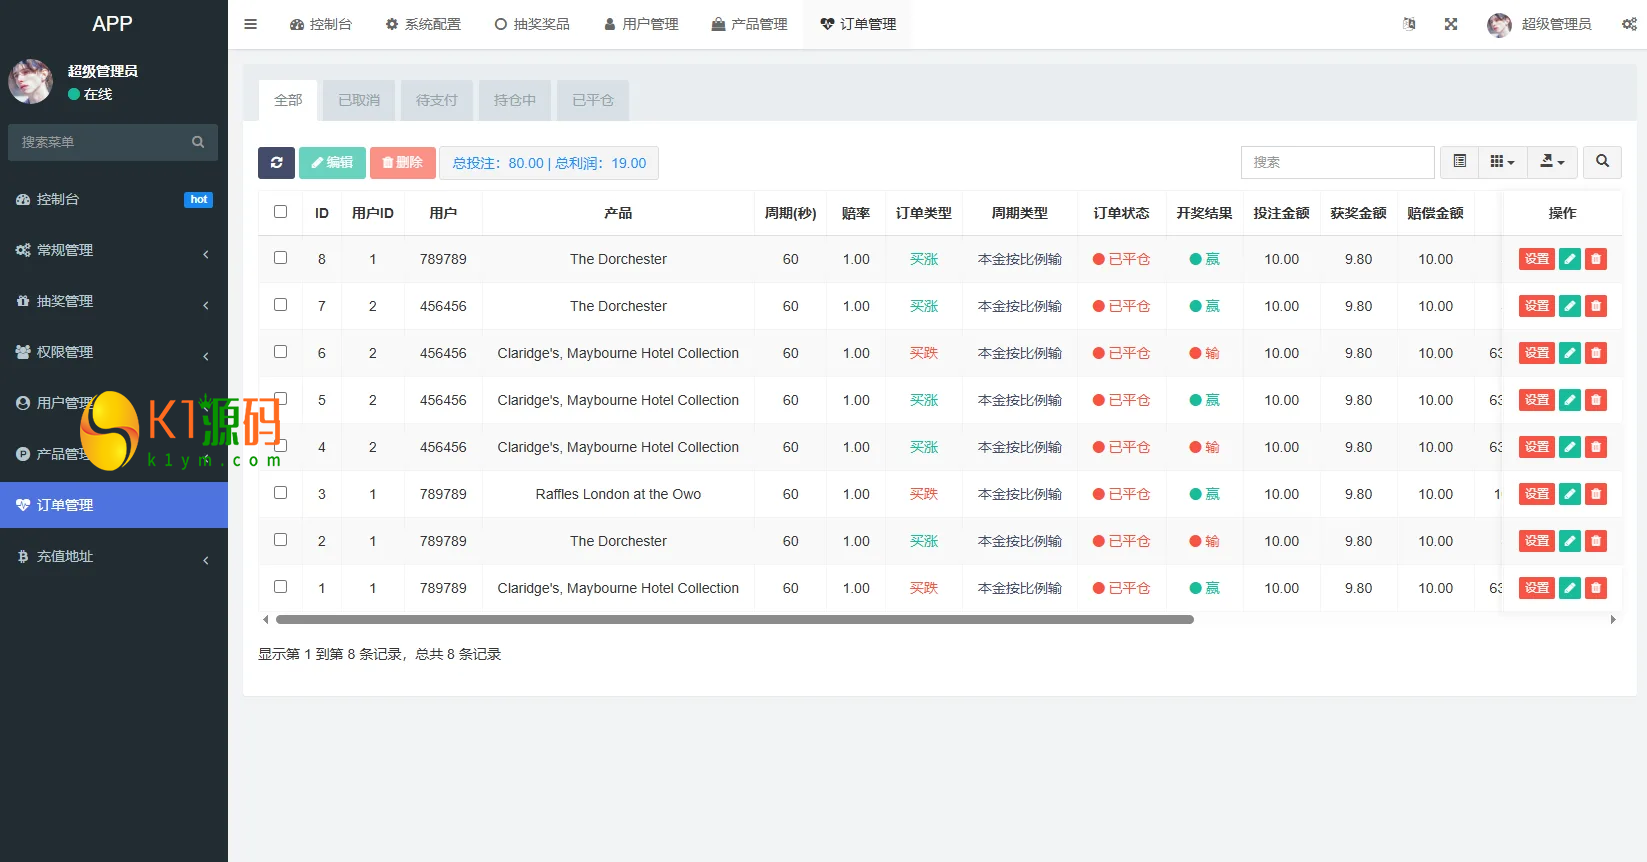This screenshot has width=1647, height=862.
Task: Click green edit pencil for order ID 3
Action: click(x=1570, y=494)
